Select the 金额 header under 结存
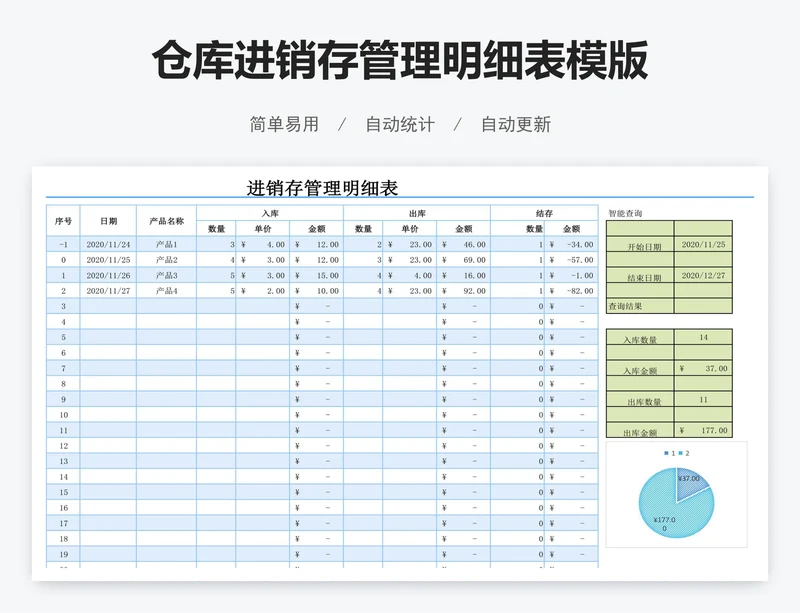This screenshot has height=613, width=800. tap(571, 229)
